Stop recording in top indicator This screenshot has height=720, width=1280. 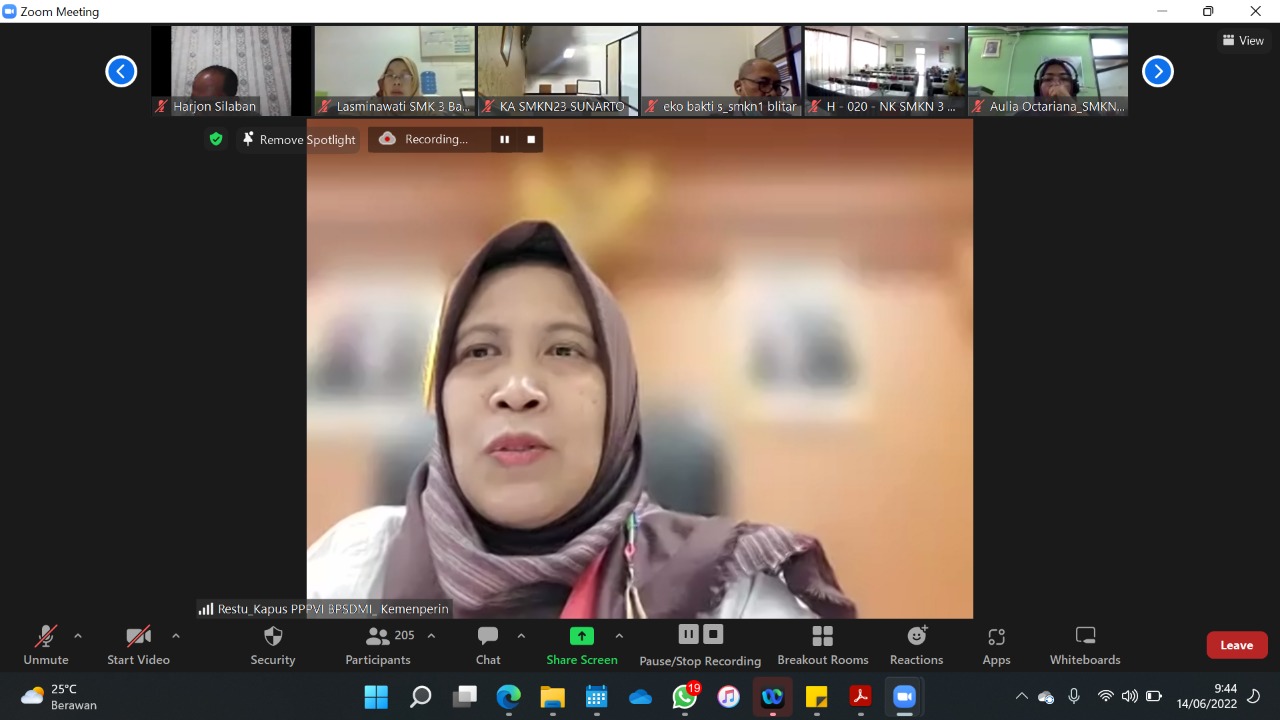[x=531, y=139]
